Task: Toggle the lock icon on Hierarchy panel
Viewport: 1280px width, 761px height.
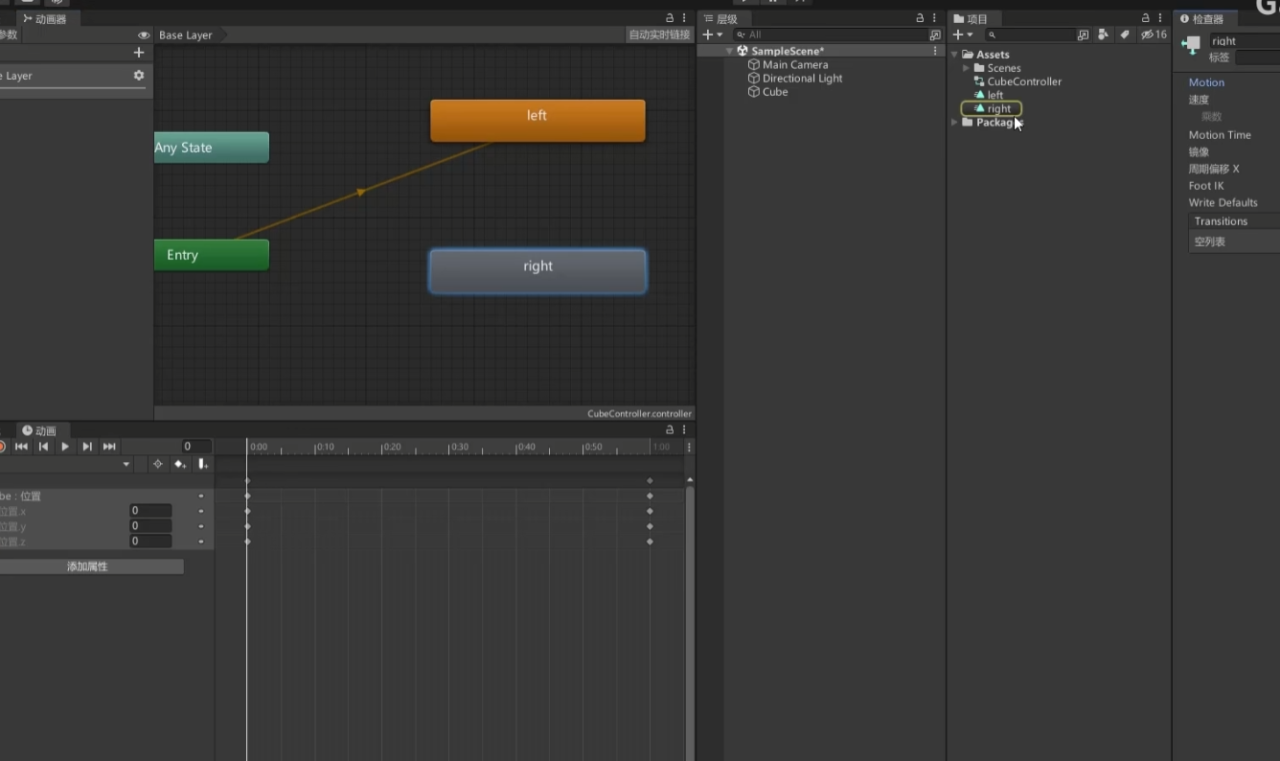Action: pos(920,18)
